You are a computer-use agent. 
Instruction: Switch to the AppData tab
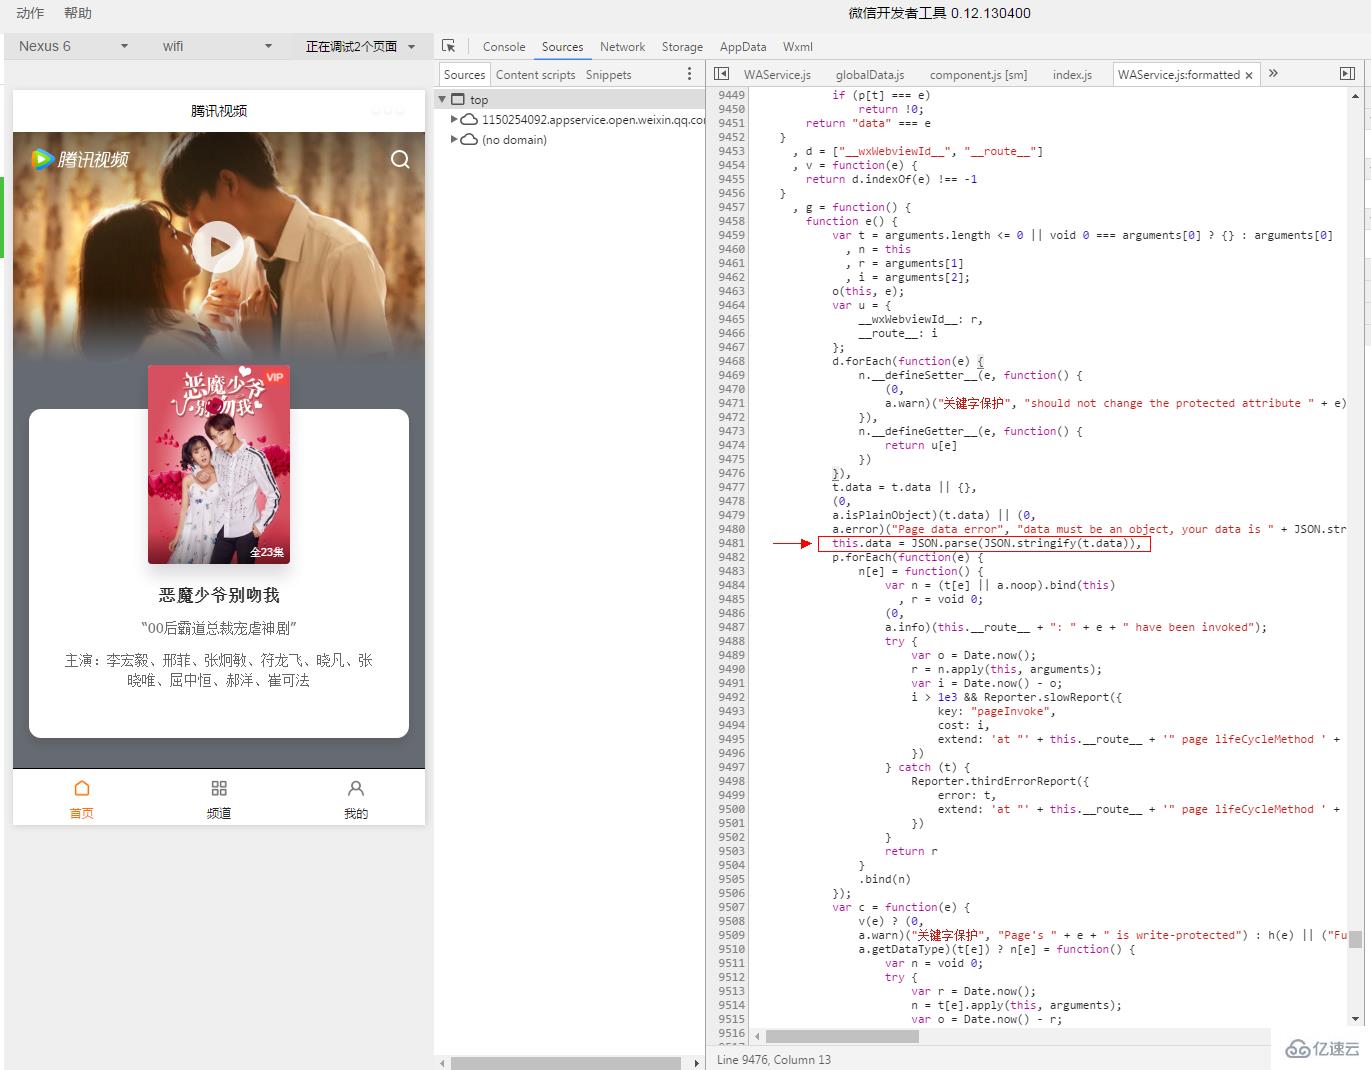[743, 47]
